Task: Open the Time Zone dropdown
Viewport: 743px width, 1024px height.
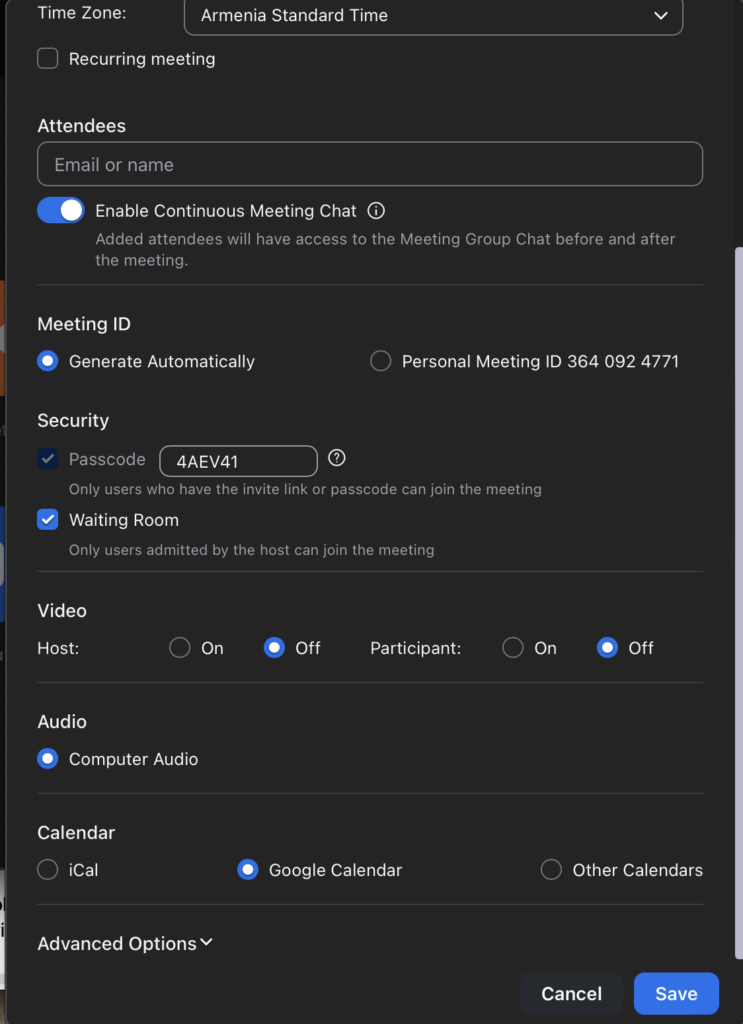Action: point(433,16)
